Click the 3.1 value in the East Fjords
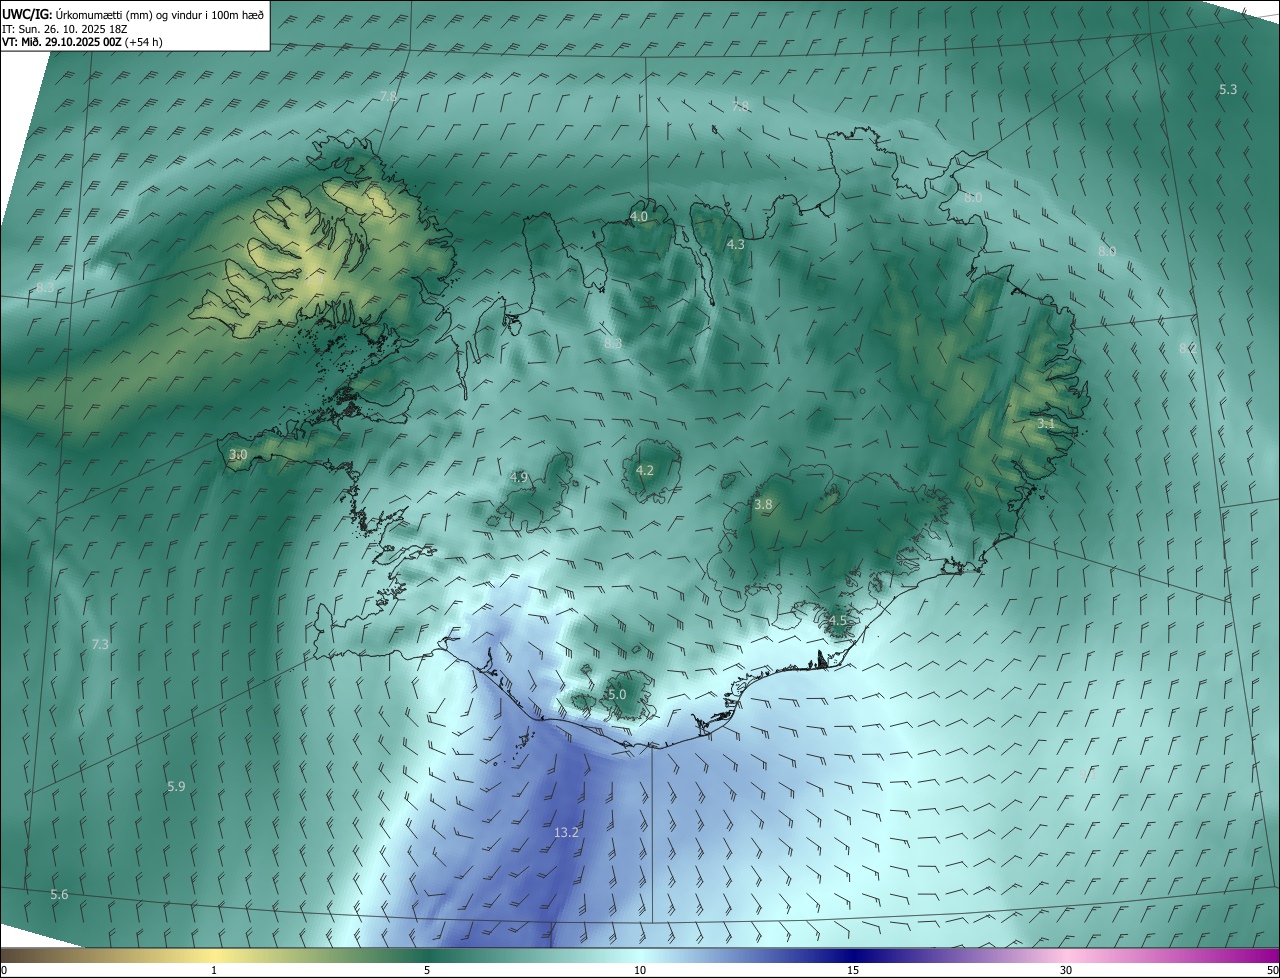 [x=1045, y=424]
